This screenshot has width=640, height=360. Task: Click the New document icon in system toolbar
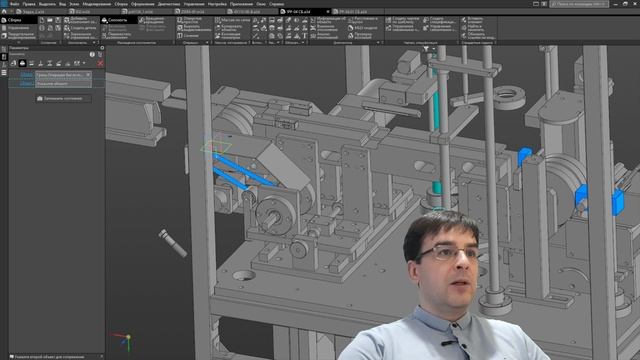(42, 20)
